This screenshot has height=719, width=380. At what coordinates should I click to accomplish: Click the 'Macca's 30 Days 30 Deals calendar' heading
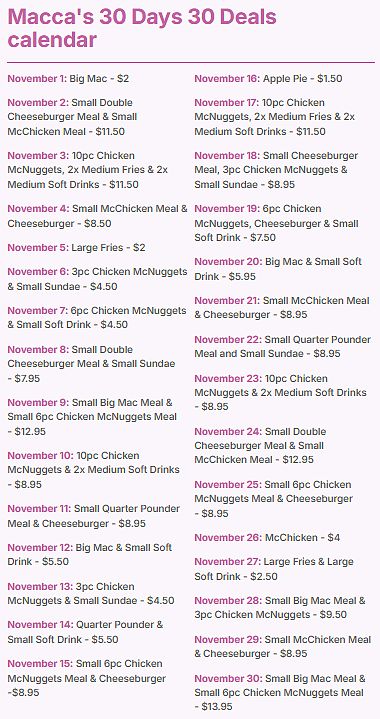(142, 28)
